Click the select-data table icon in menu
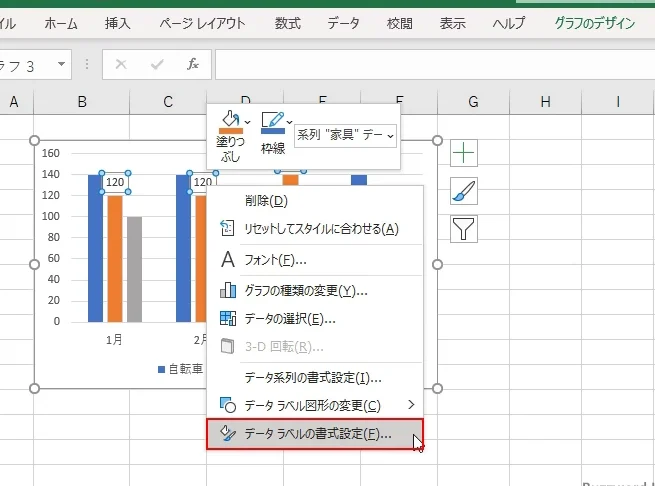 (x=228, y=318)
